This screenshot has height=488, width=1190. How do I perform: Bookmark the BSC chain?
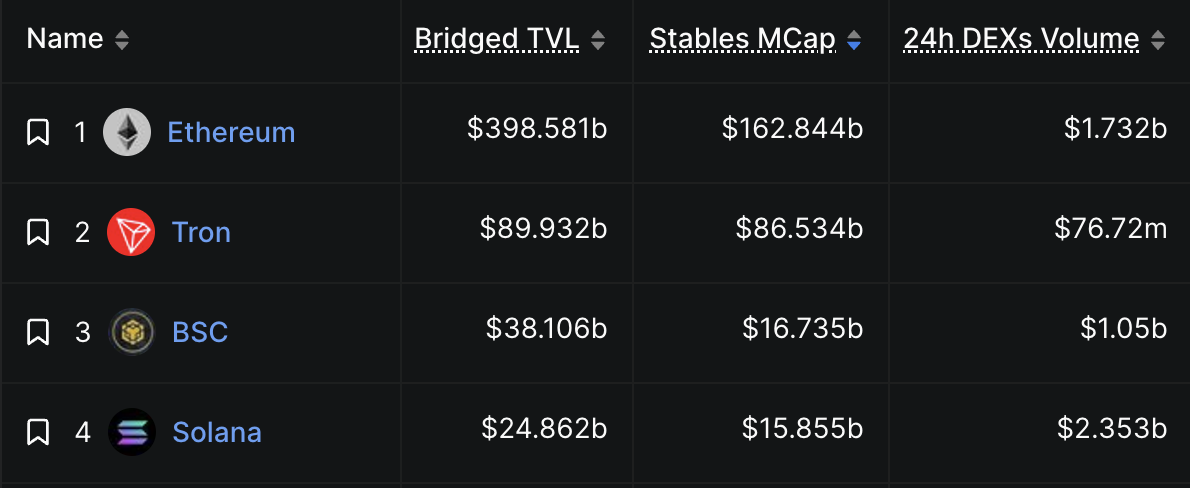tap(38, 332)
